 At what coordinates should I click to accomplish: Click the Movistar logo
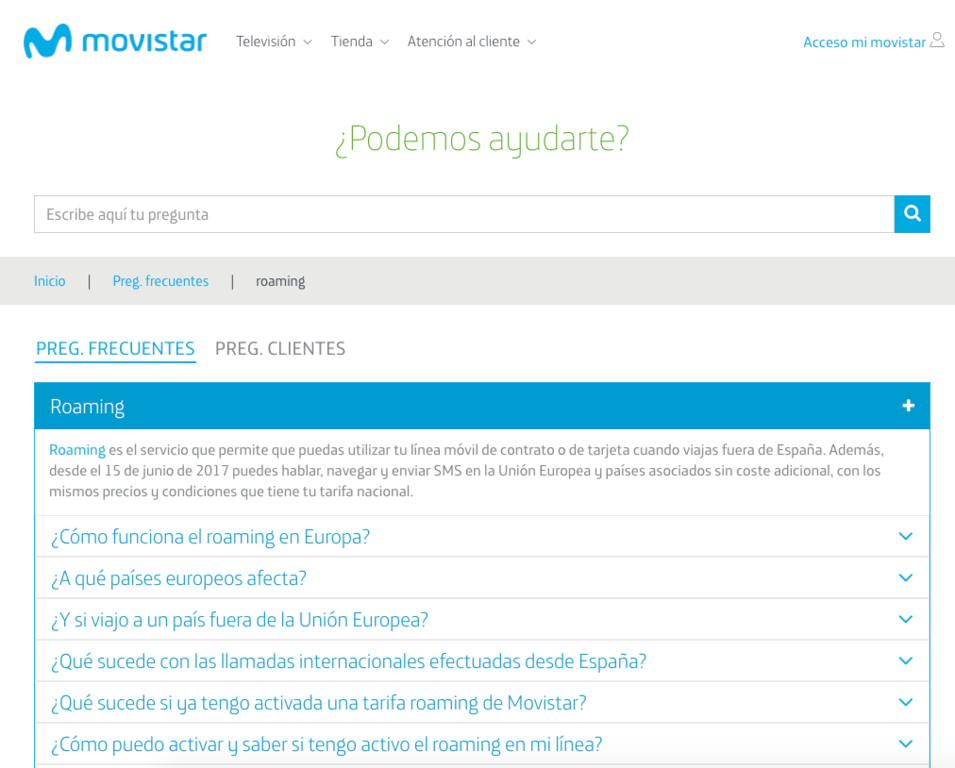115,41
